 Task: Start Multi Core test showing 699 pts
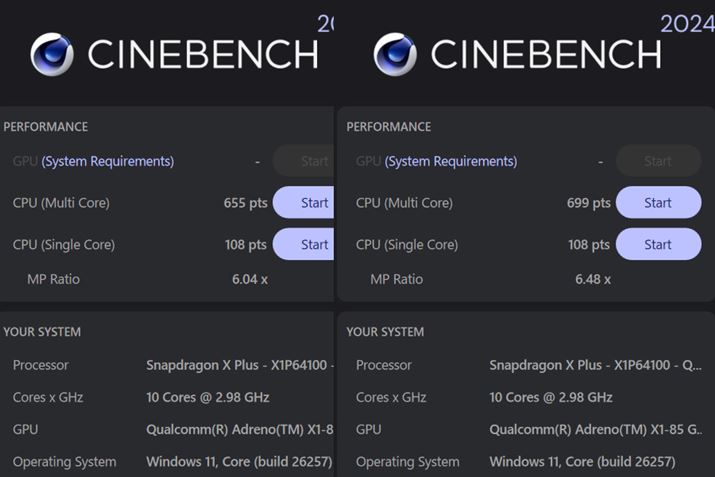click(657, 203)
